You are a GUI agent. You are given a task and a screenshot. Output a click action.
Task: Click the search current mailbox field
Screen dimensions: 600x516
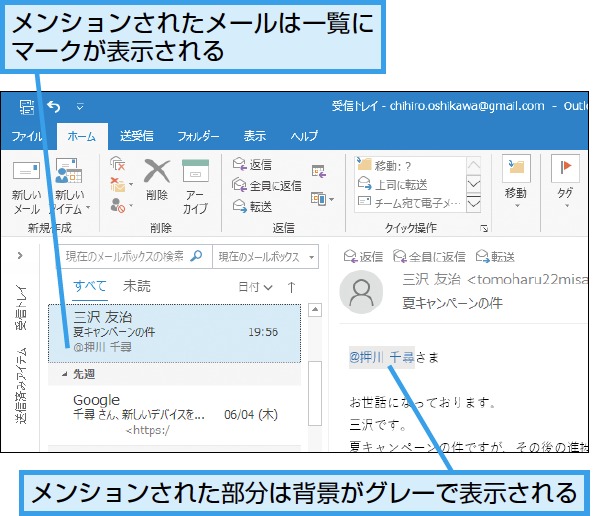[x=132, y=256]
